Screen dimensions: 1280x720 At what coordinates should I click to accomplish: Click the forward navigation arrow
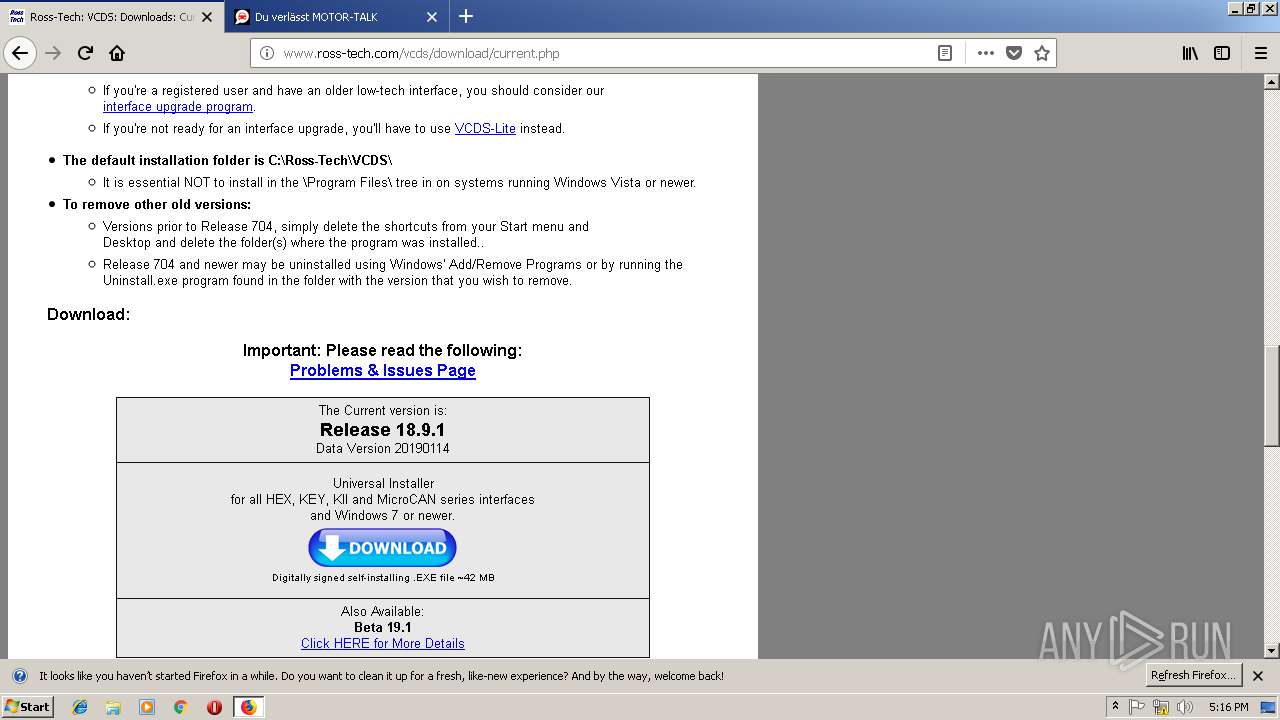(53, 53)
